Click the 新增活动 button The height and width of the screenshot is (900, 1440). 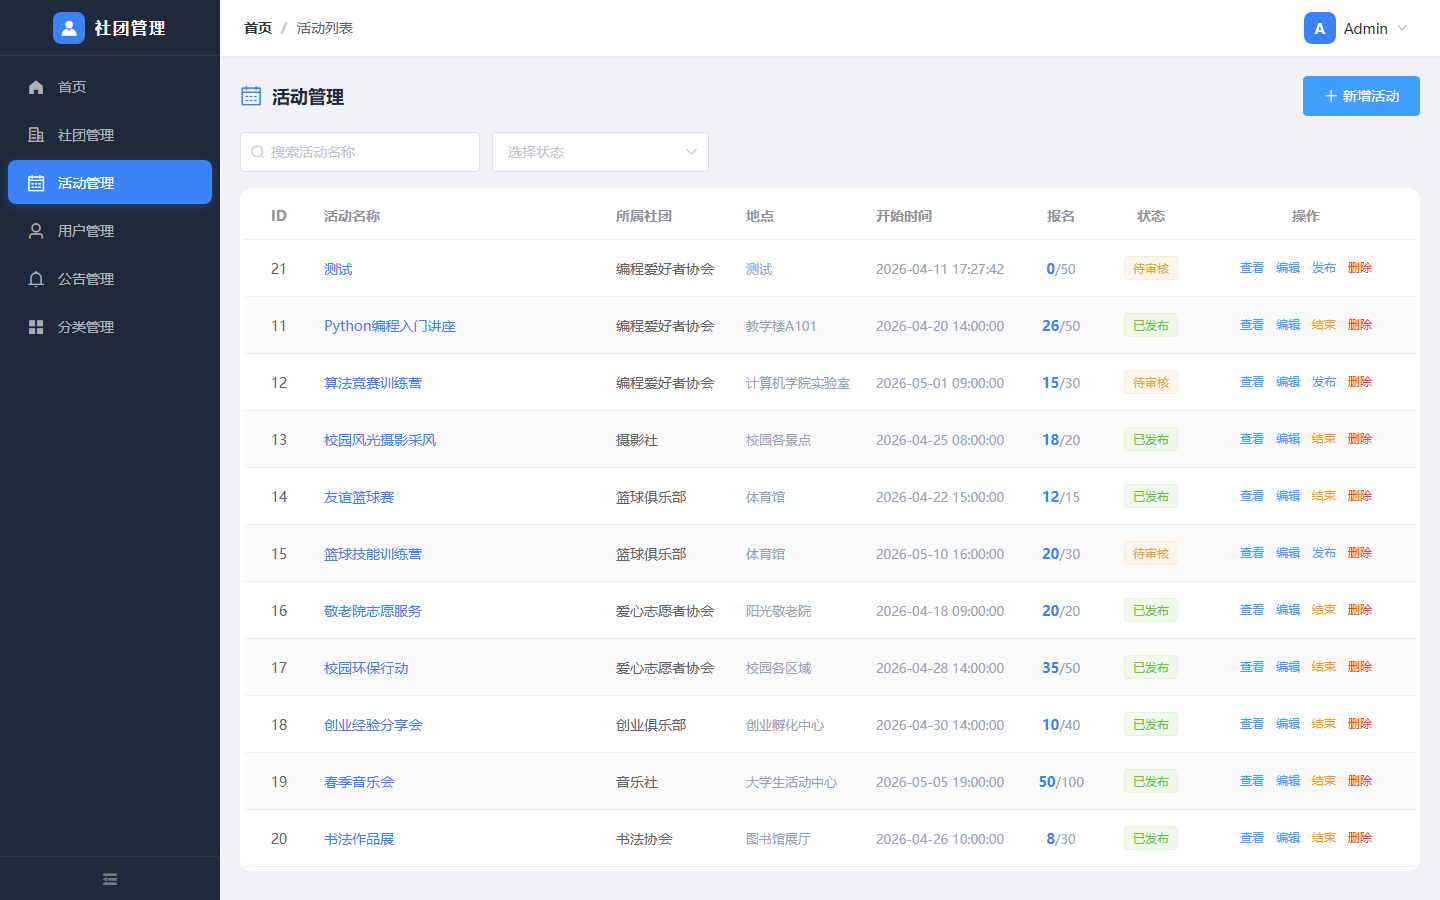point(1361,96)
